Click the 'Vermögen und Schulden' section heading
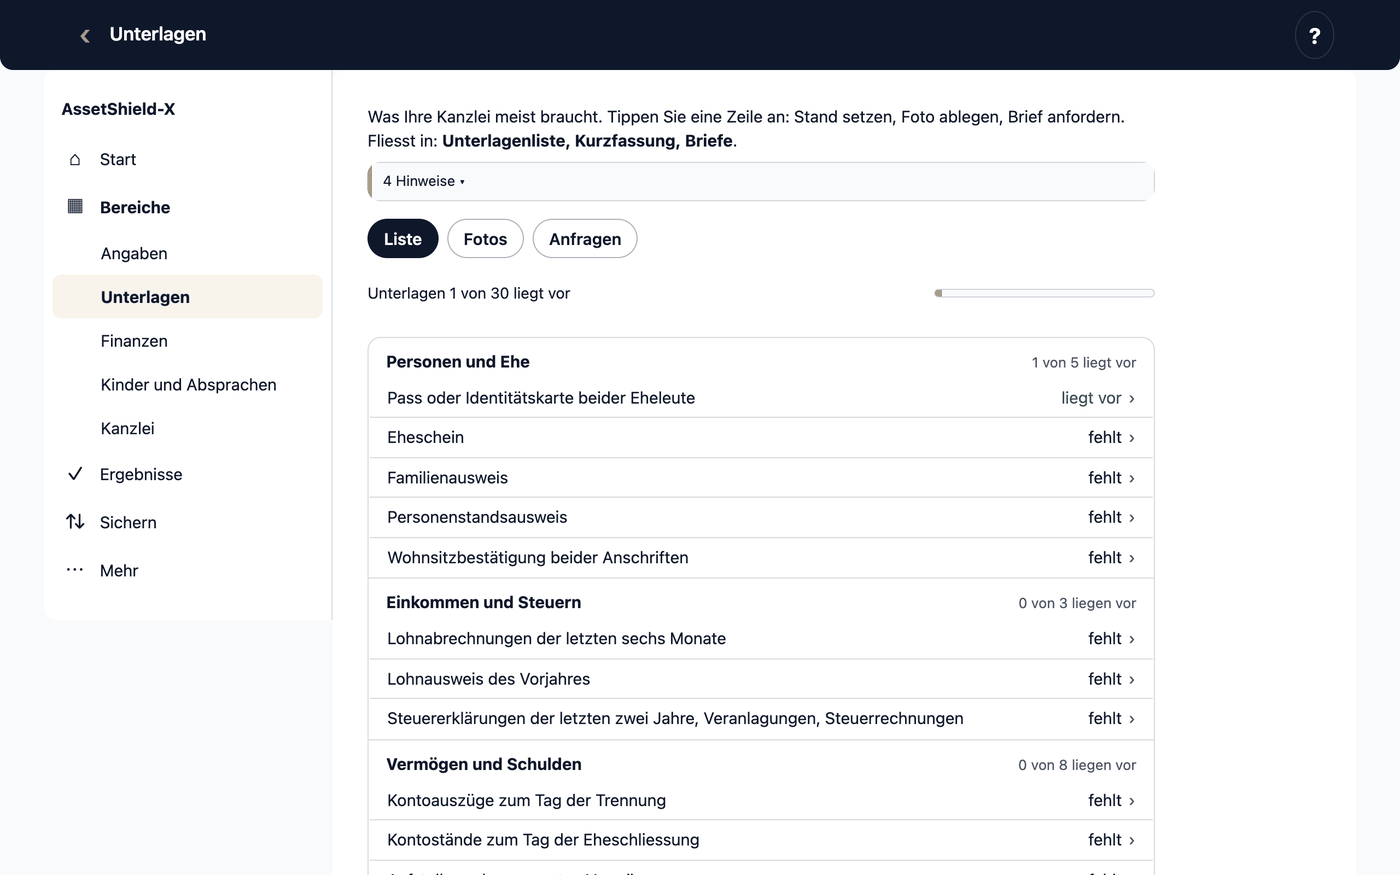Viewport: 1400px width, 875px height. tap(484, 764)
